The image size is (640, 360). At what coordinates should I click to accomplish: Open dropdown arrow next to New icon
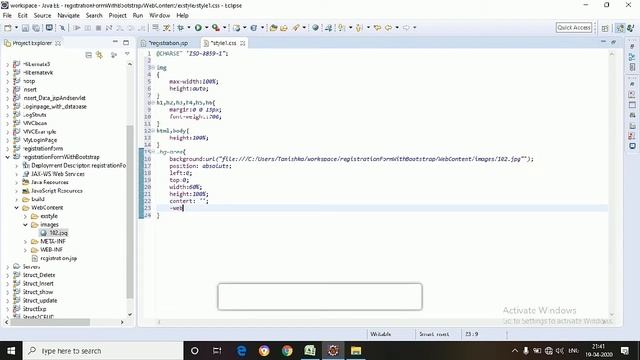[16, 28]
